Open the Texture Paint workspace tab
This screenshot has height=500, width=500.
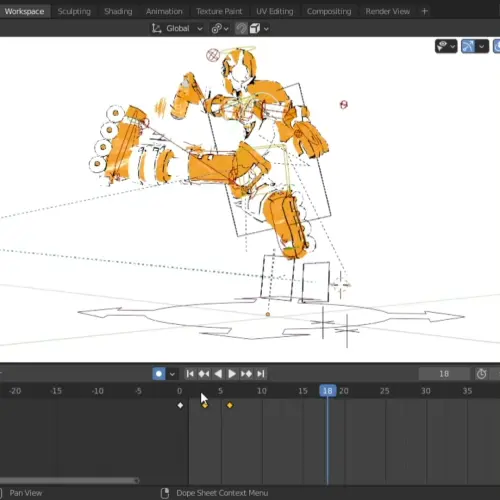[x=219, y=11]
